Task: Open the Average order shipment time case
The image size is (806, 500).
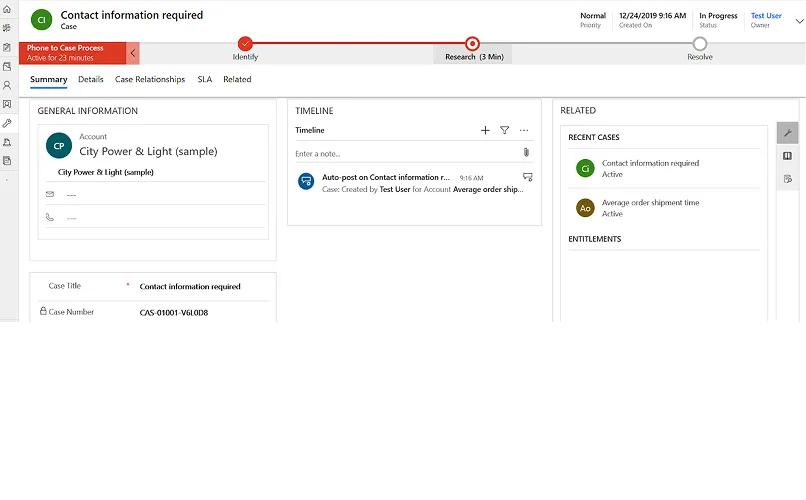Action: tap(650, 203)
